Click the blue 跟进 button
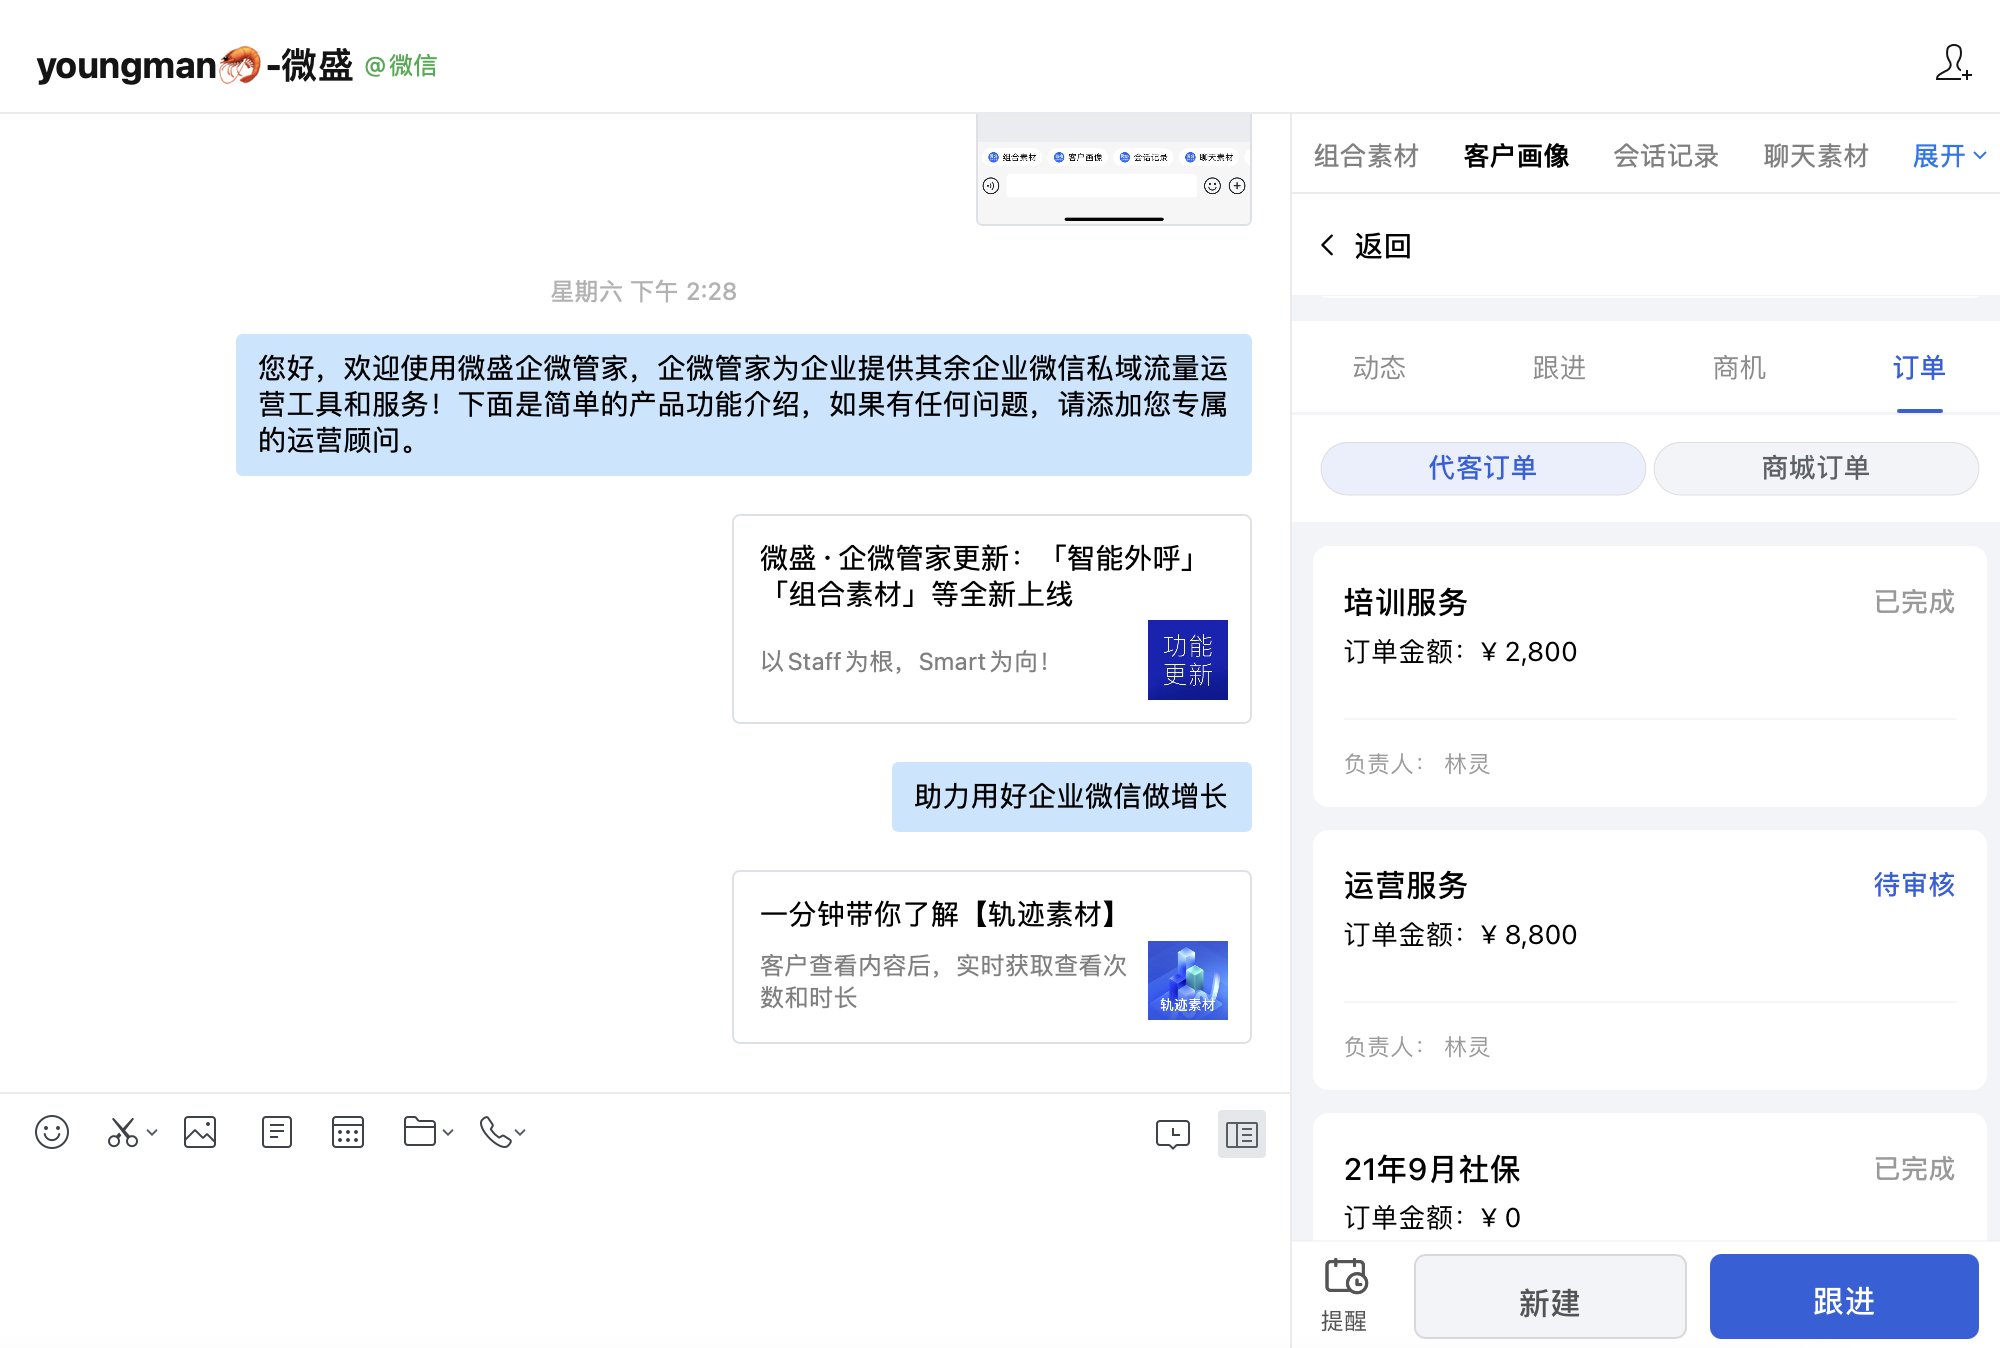Screen dimensions: 2000x1348 [x=1844, y=1297]
